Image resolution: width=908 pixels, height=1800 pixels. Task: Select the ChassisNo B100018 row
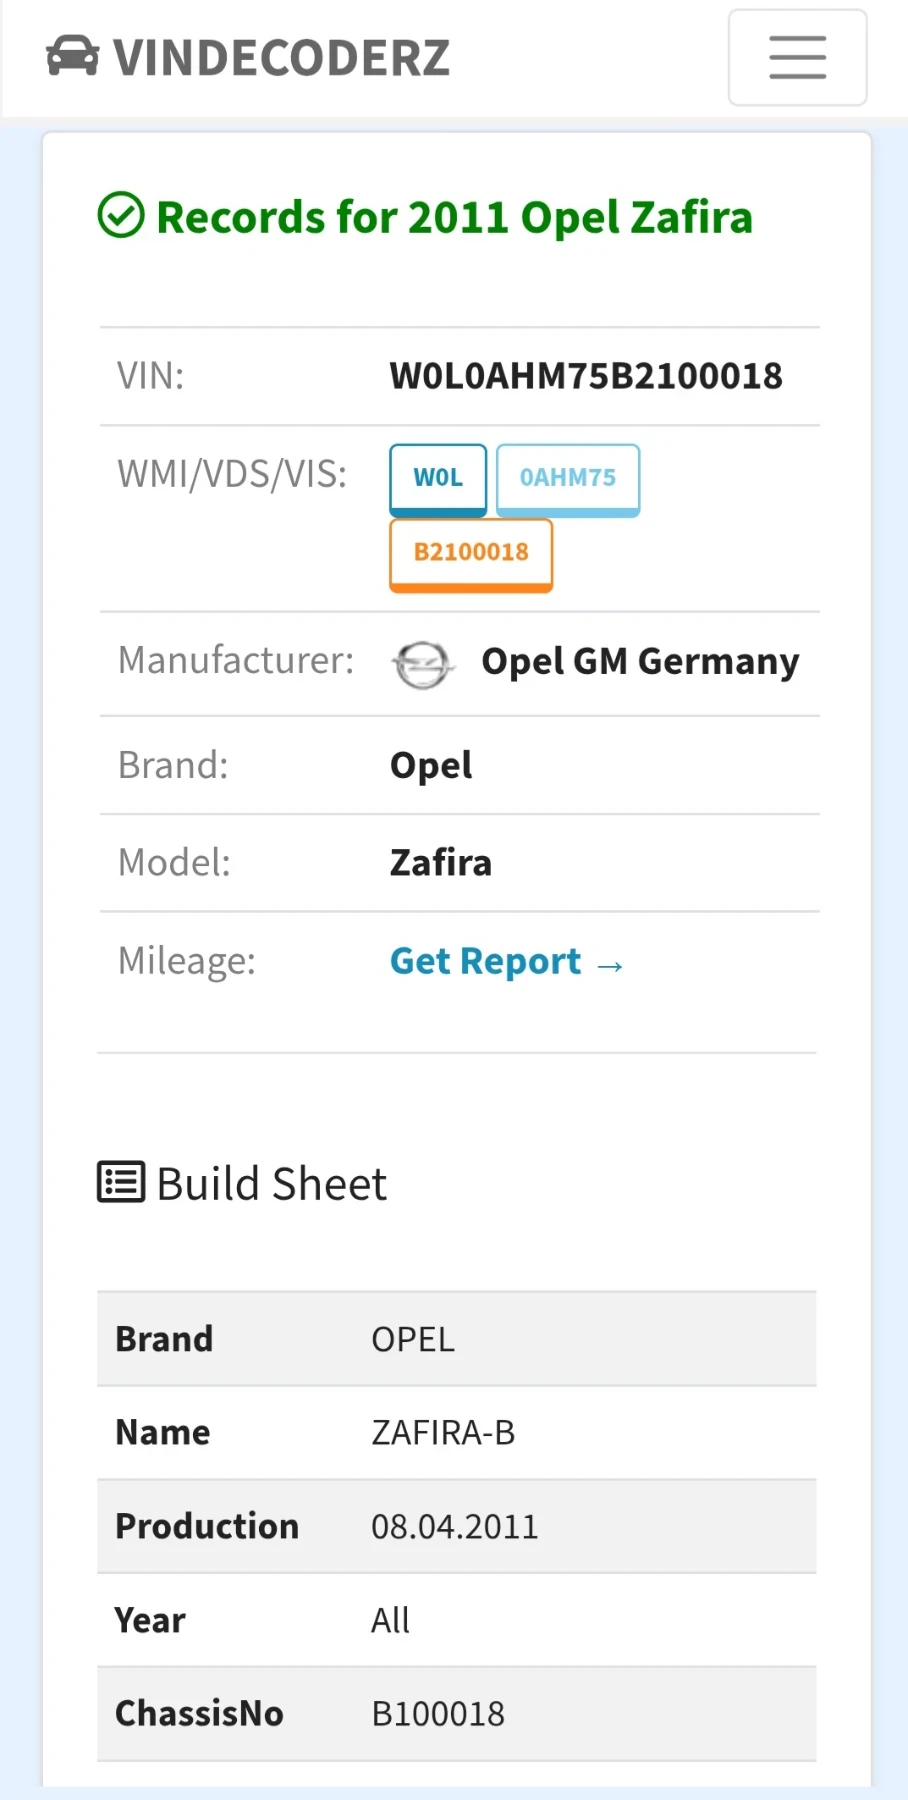point(456,1713)
